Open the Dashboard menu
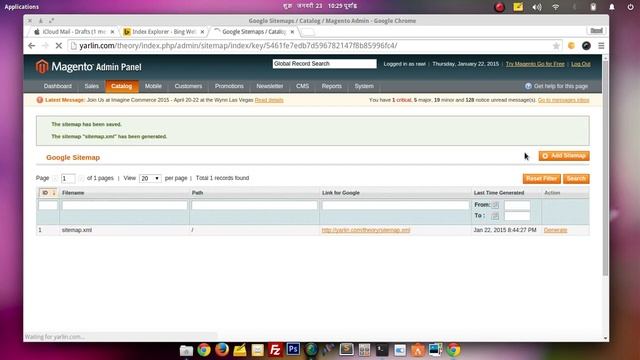The height and width of the screenshot is (360, 640). (x=58, y=86)
